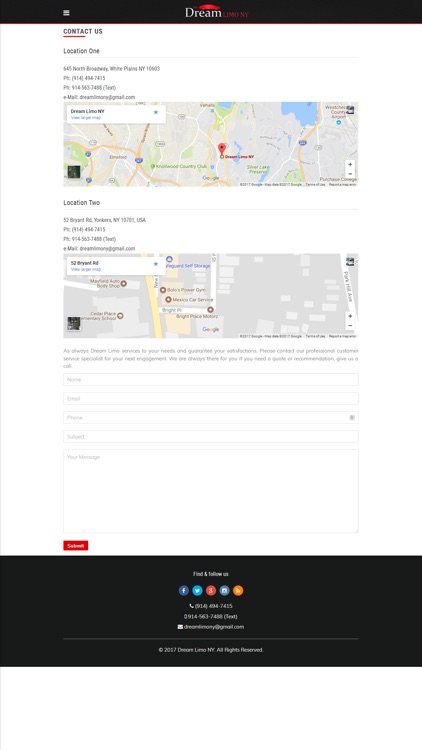Report a map error on second map
This screenshot has width=422, height=750.
point(343,336)
